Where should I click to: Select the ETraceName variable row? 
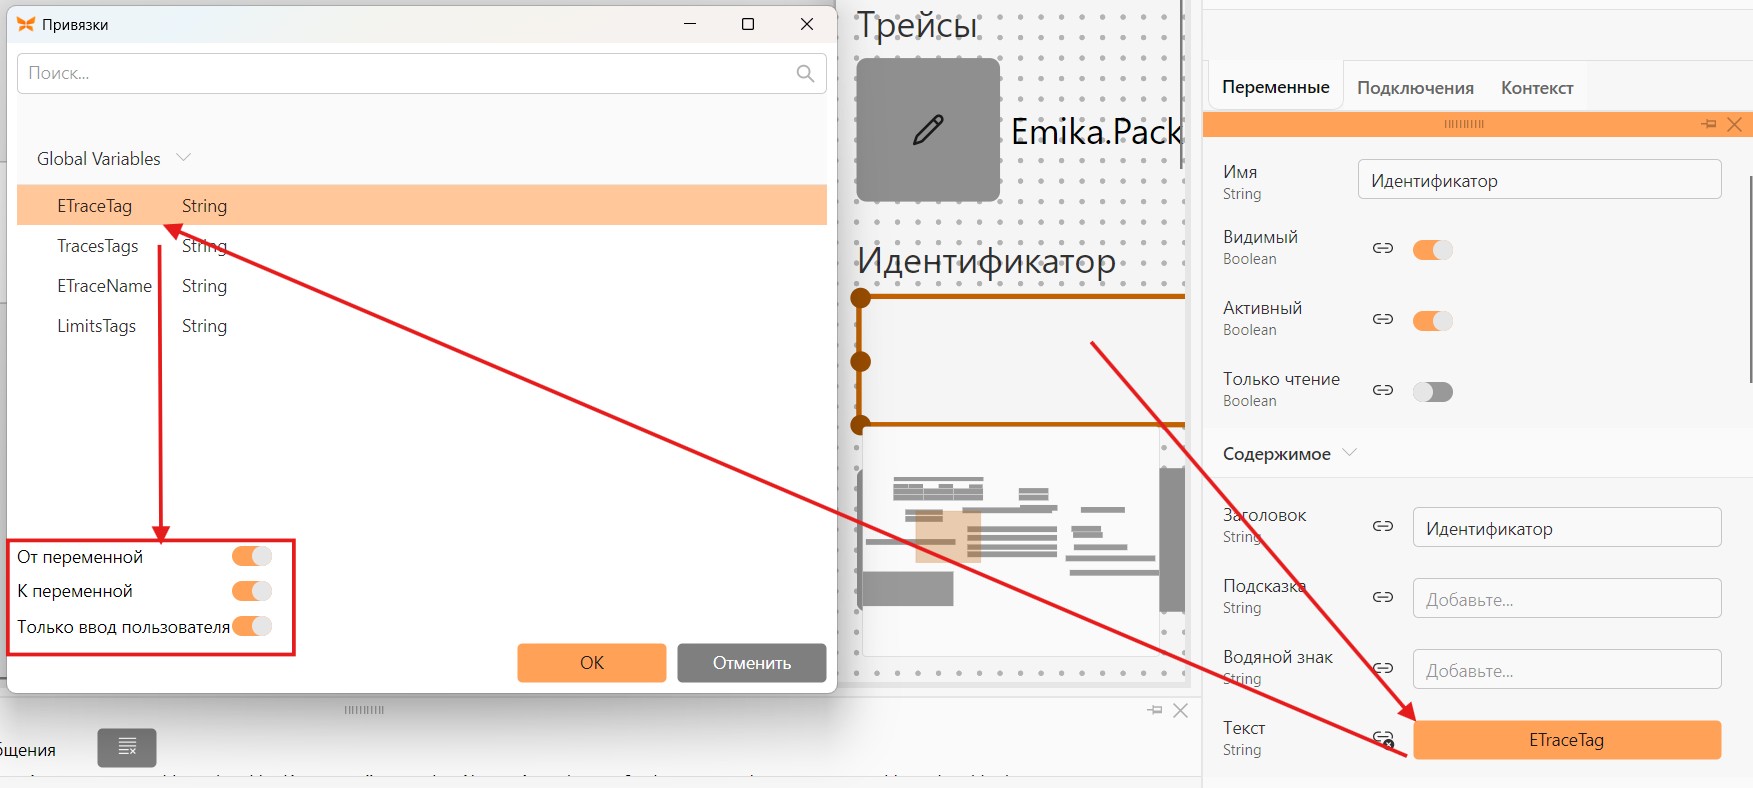pyautogui.click(x=422, y=285)
